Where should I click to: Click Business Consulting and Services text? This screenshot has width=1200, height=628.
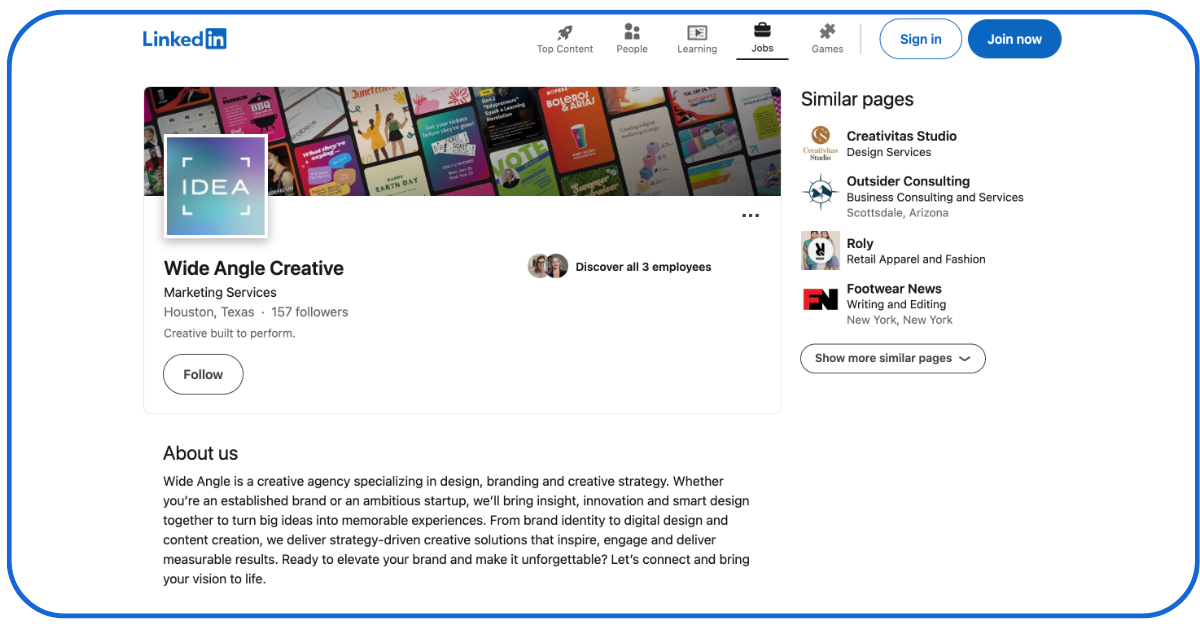935,197
